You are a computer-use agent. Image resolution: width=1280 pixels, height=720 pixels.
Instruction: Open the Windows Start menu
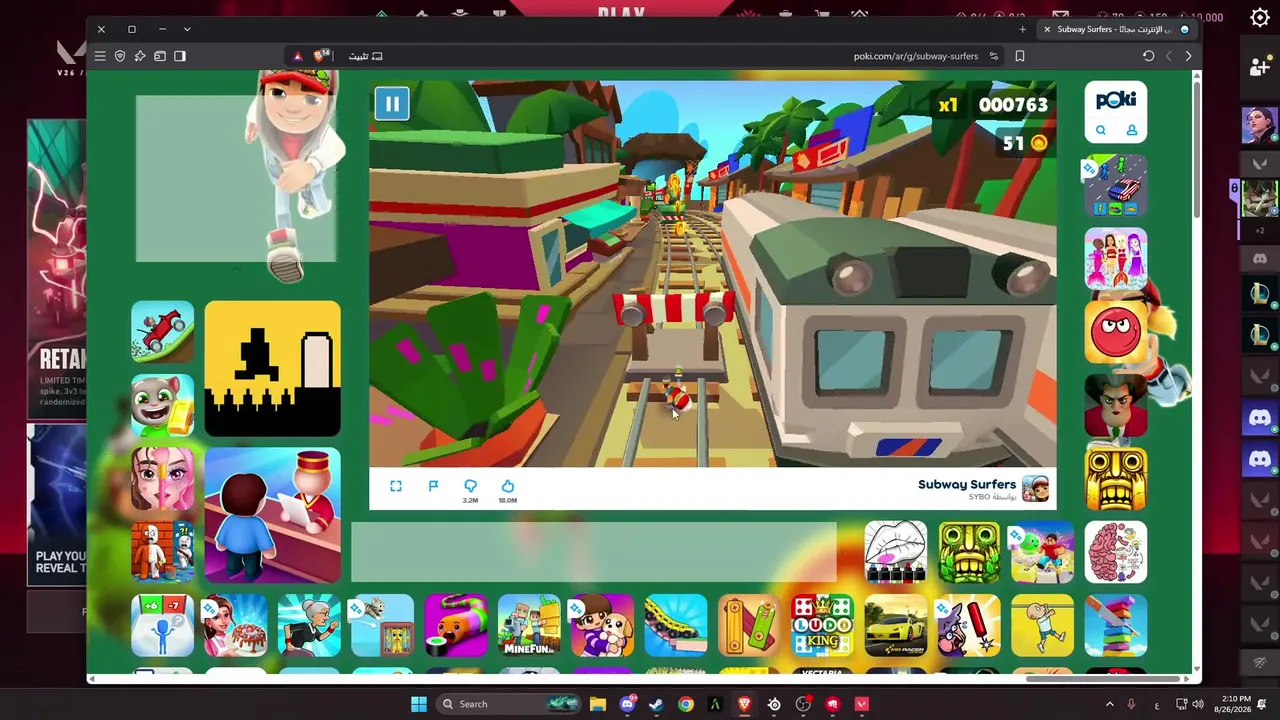coord(419,704)
